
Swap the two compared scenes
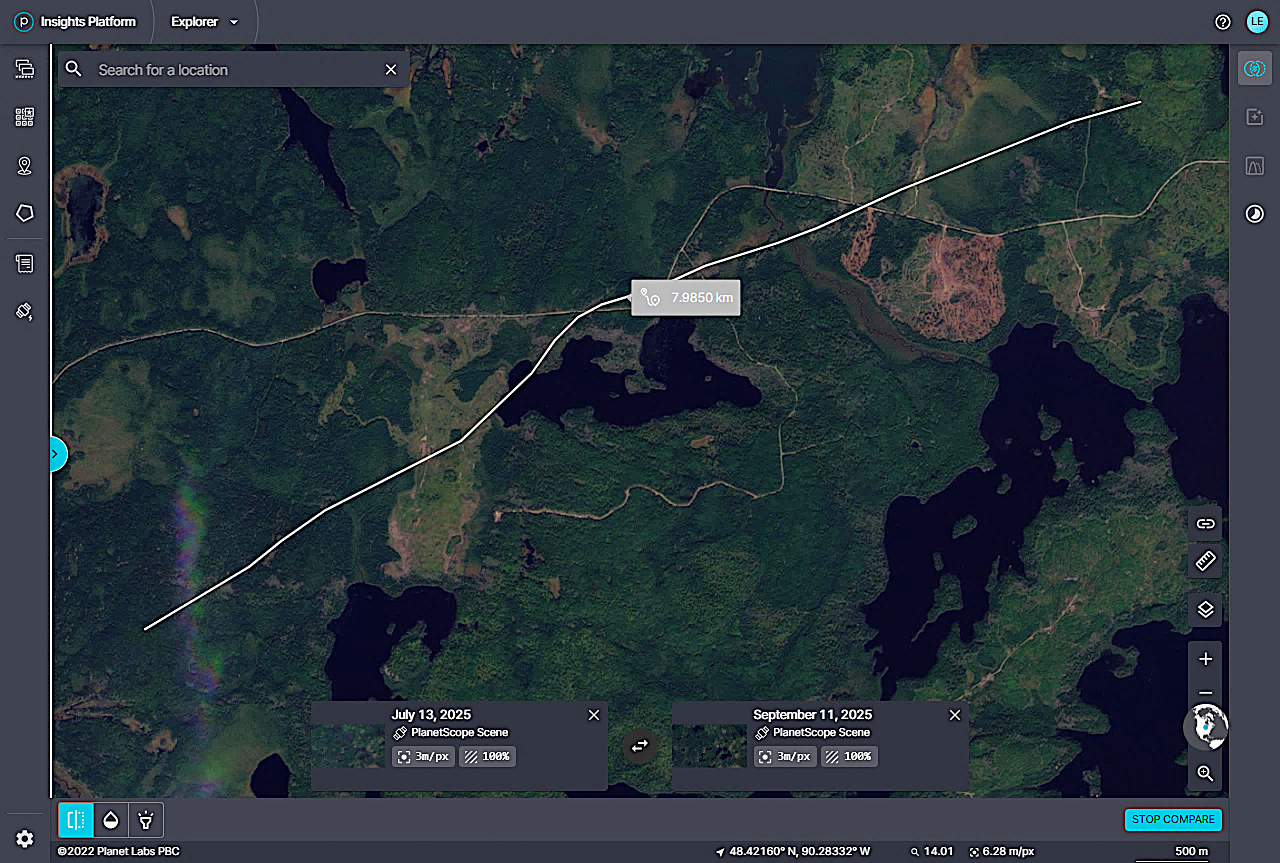[x=640, y=746]
